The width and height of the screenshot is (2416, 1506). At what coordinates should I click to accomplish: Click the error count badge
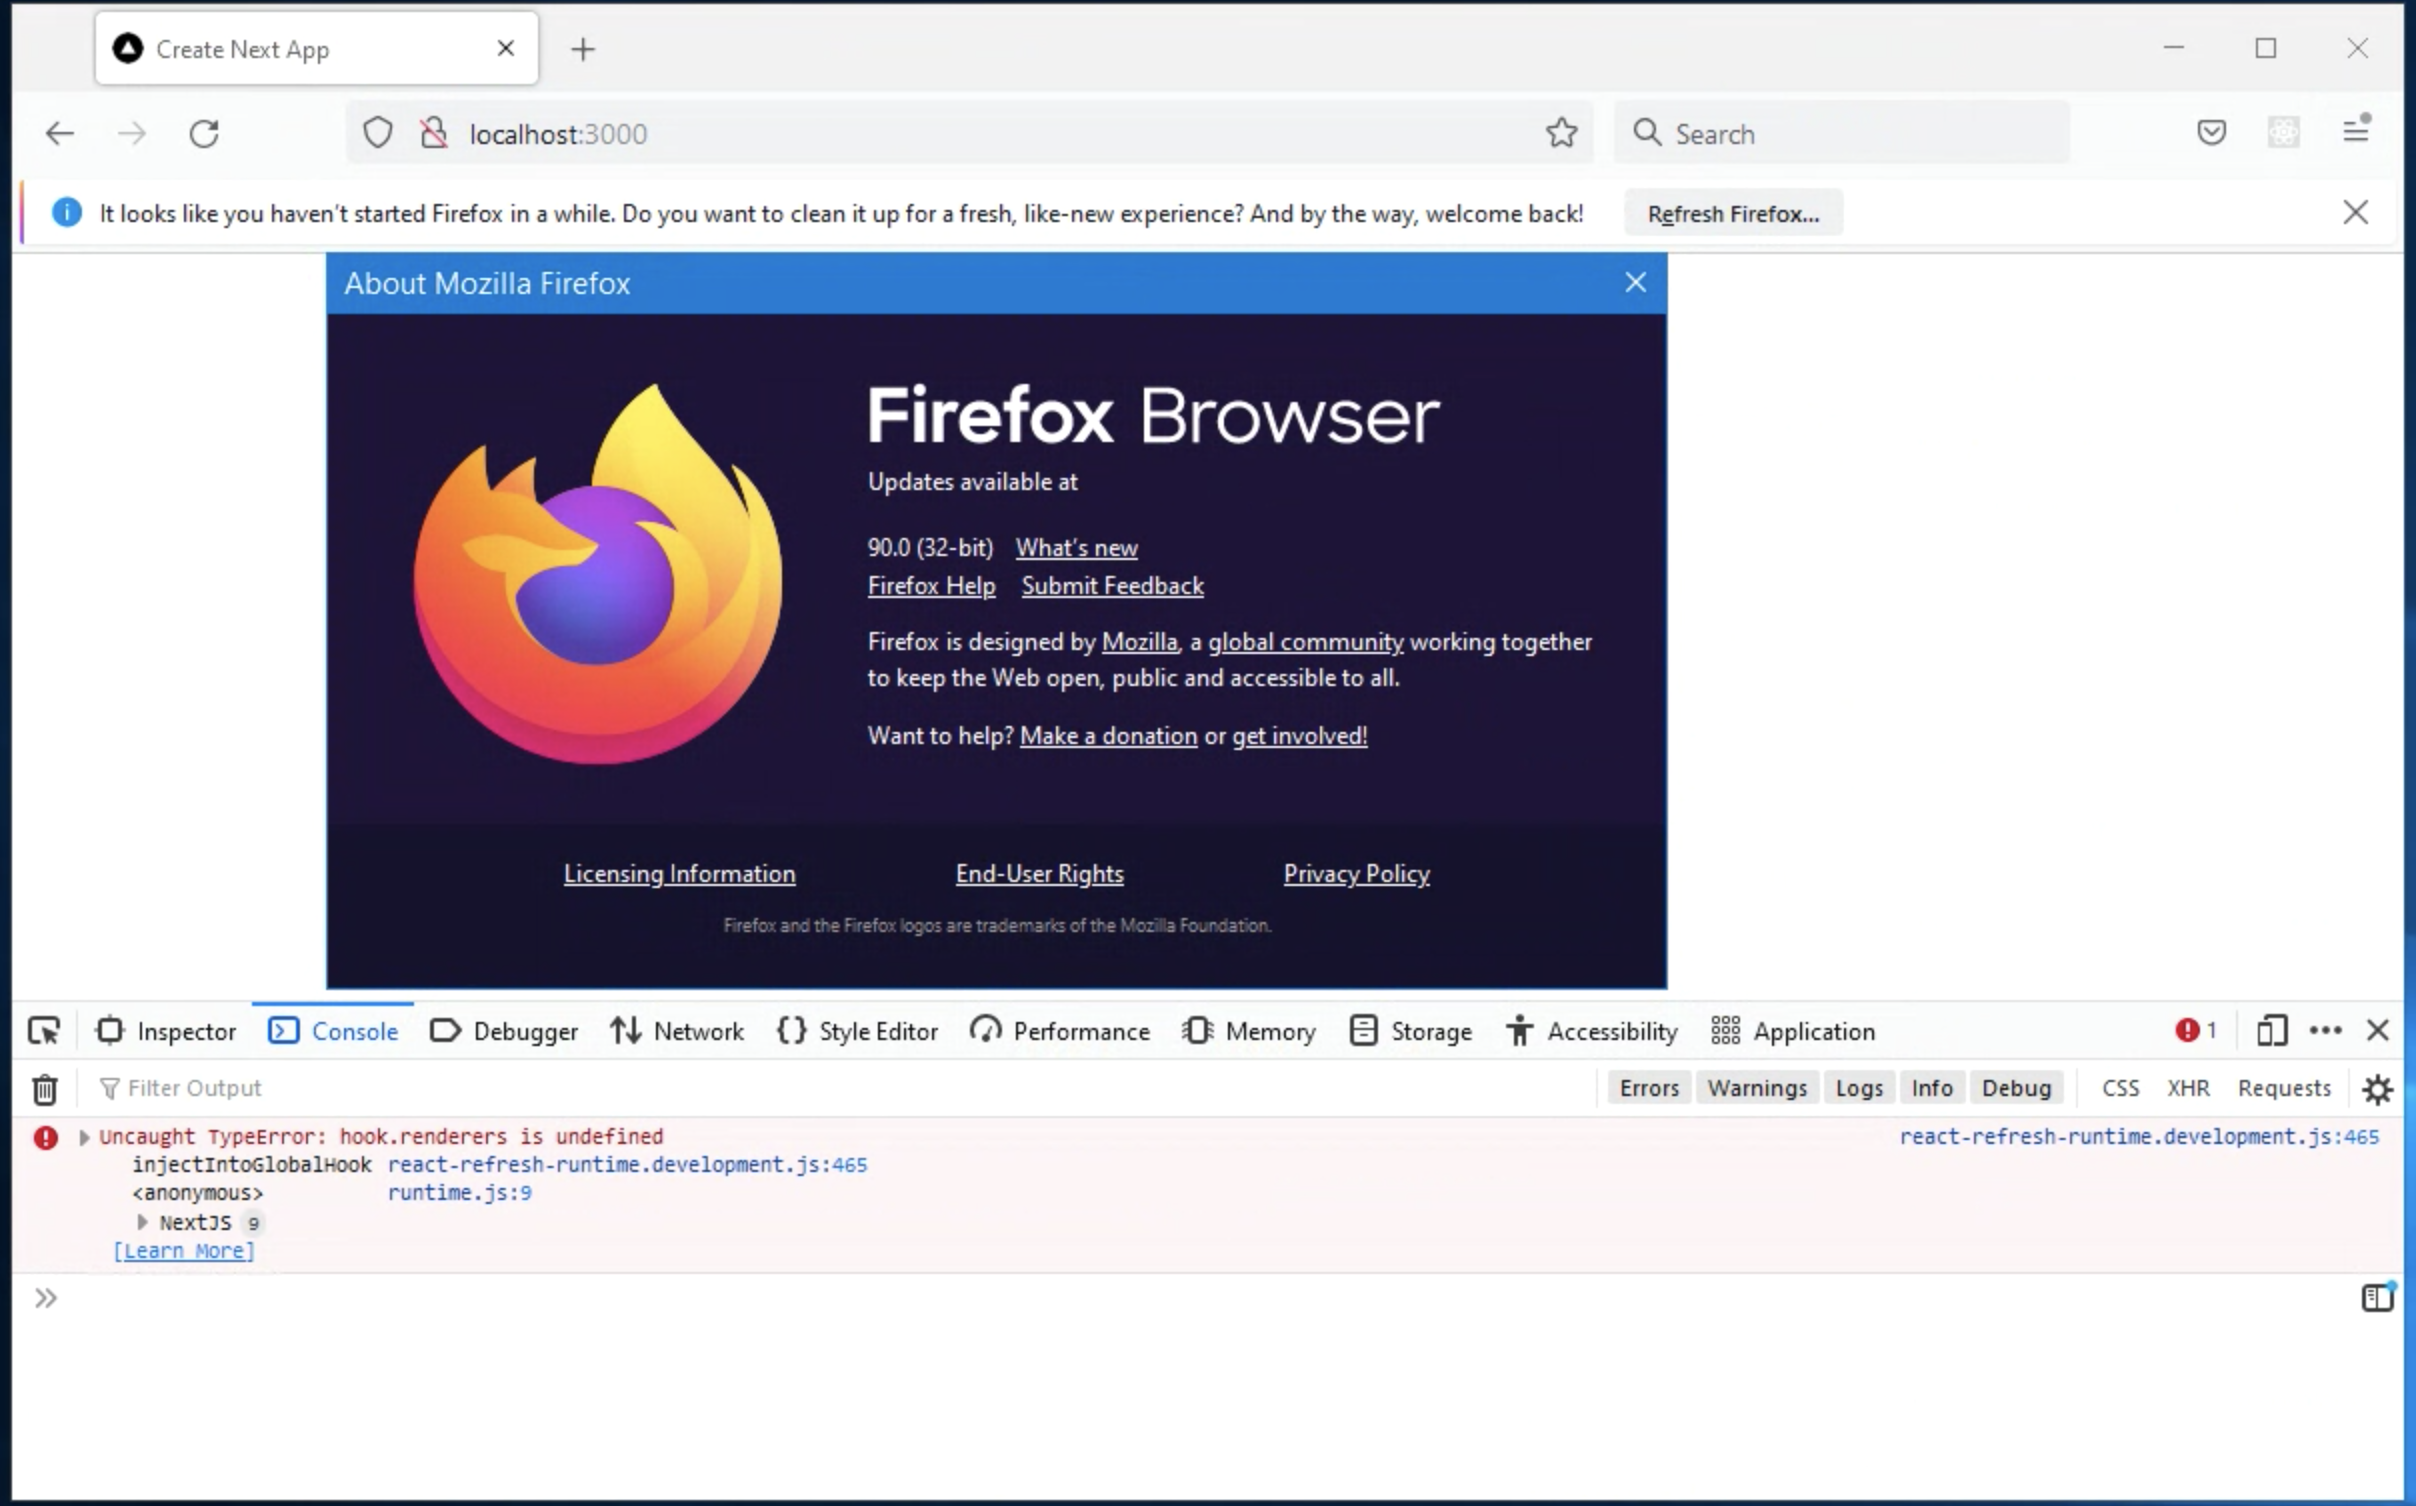coord(2196,1031)
